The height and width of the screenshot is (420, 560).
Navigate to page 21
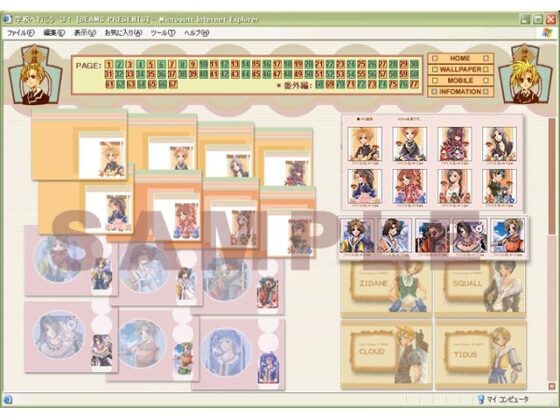(319, 65)
